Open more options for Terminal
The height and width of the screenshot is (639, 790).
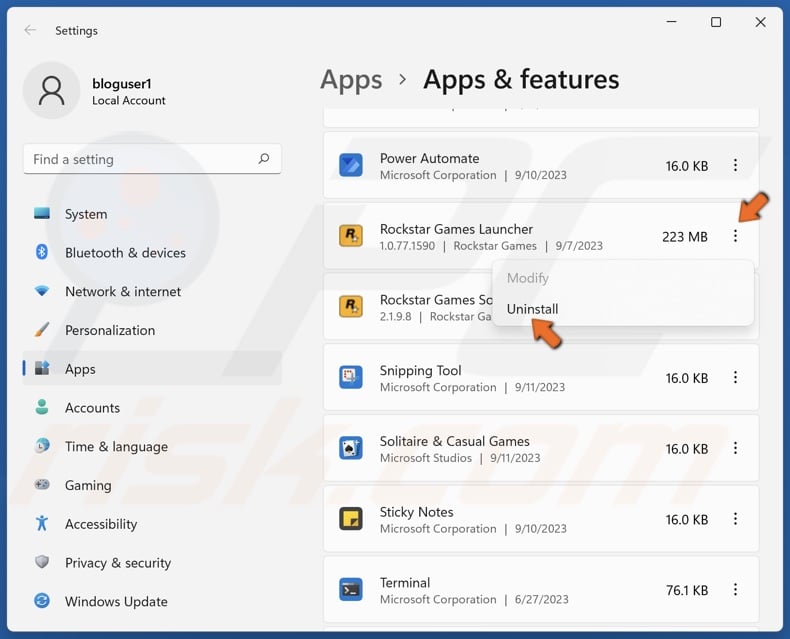pyautogui.click(x=735, y=590)
